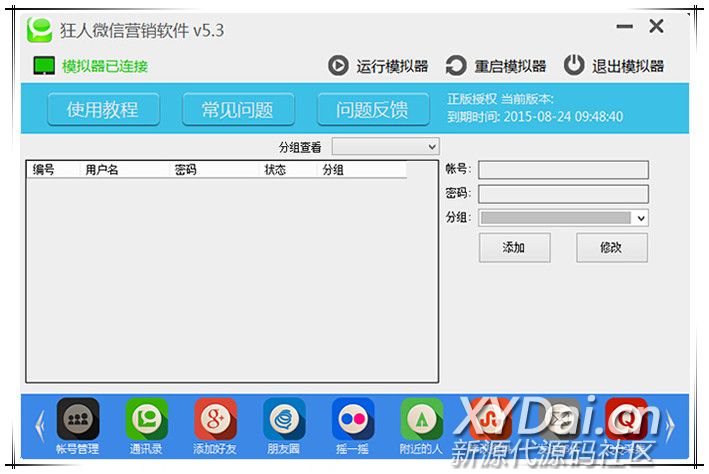709x474 pixels.
Task: Click 退出模拟器 exit emulator
Action: click(x=614, y=66)
